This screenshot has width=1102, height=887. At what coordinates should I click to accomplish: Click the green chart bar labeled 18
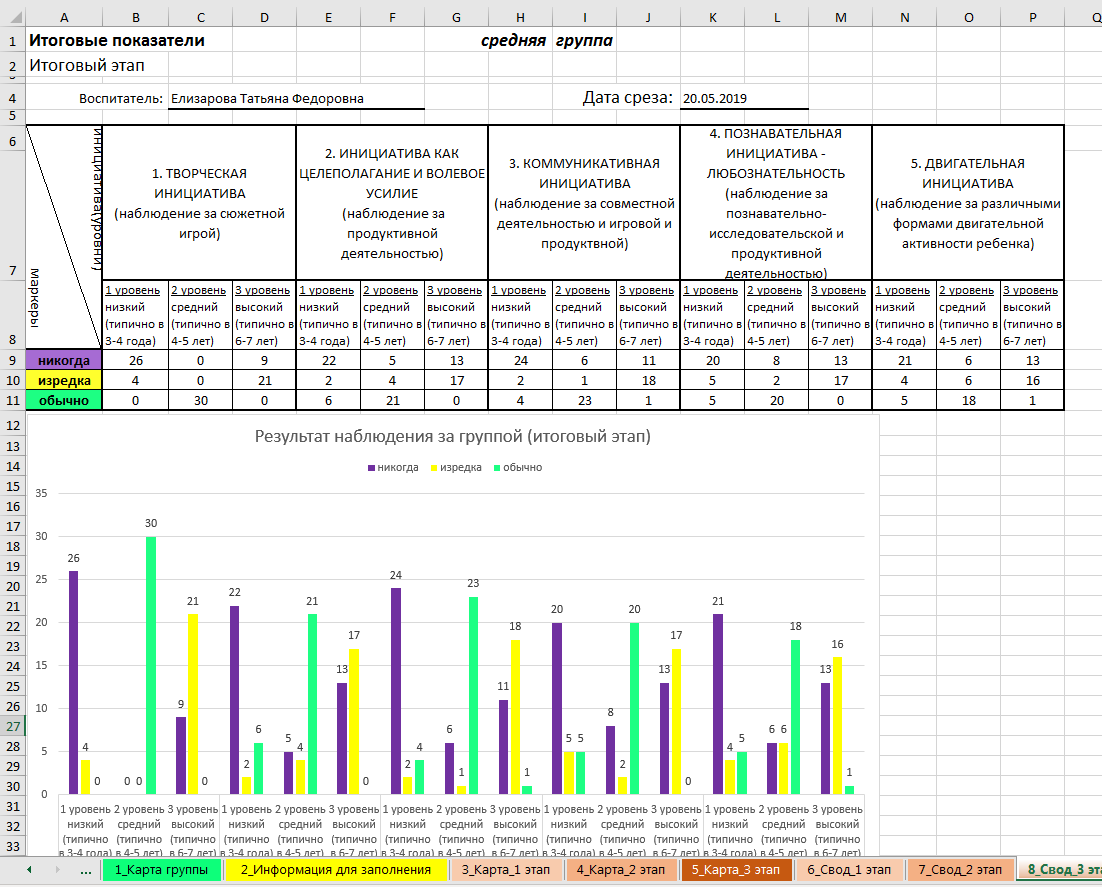coord(796,717)
